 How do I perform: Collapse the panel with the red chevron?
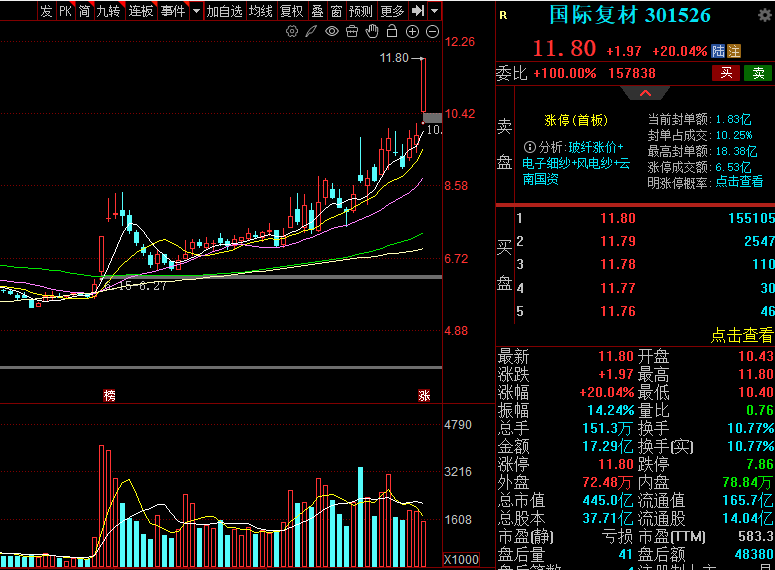645,93
